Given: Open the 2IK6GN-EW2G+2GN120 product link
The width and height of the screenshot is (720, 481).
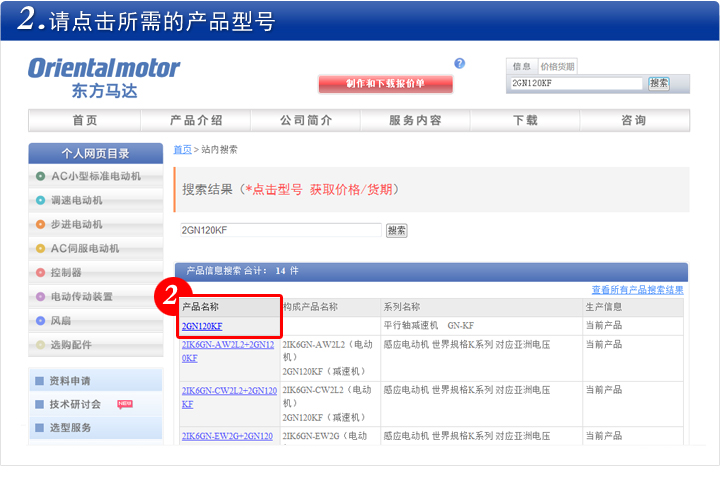Looking at the screenshot, I should click(227, 436).
